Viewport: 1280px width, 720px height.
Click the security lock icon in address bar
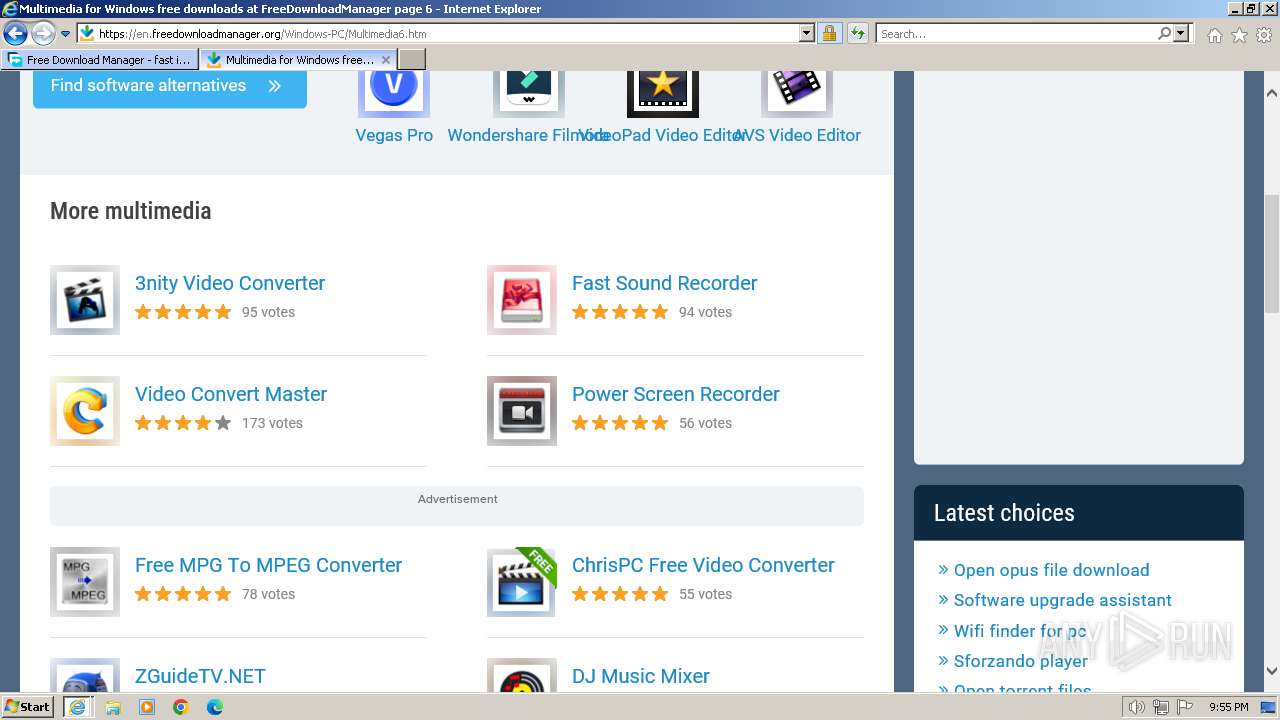tap(829, 34)
